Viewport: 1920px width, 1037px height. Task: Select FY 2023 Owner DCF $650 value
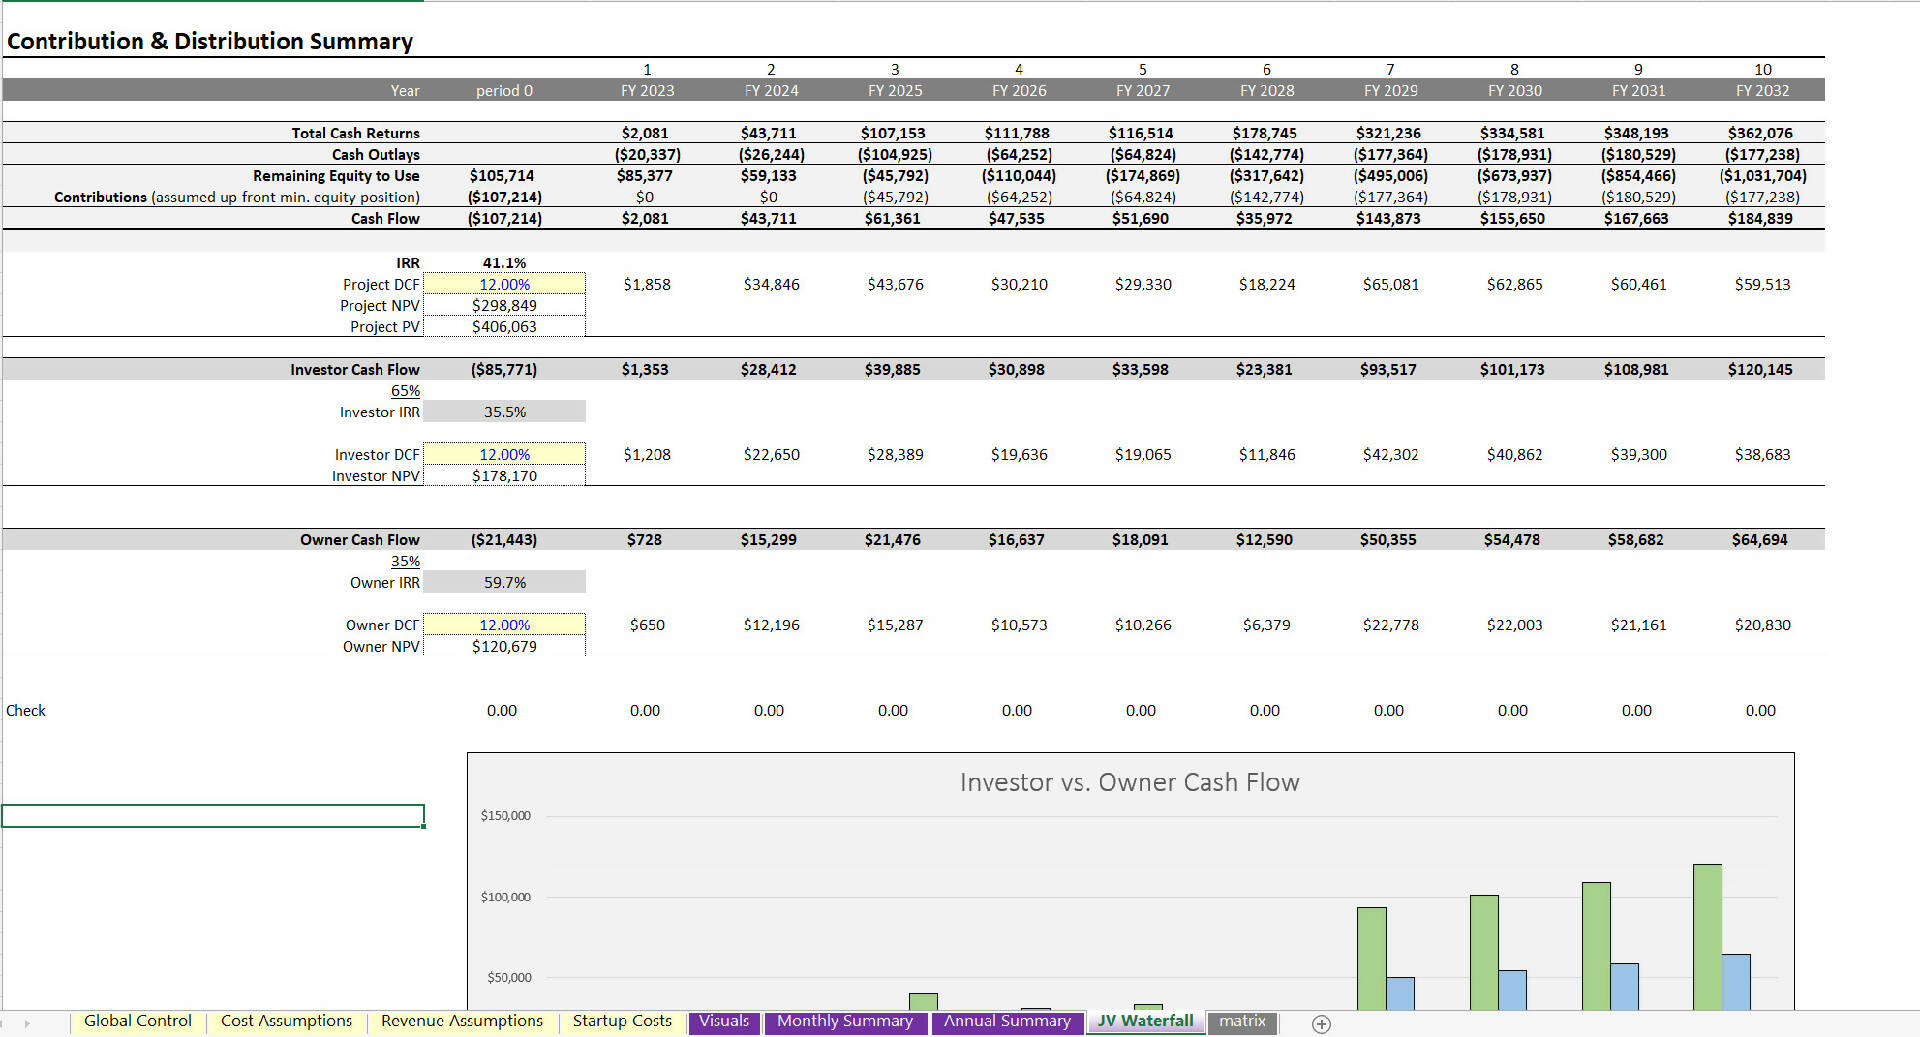click(x=647, y=625)
